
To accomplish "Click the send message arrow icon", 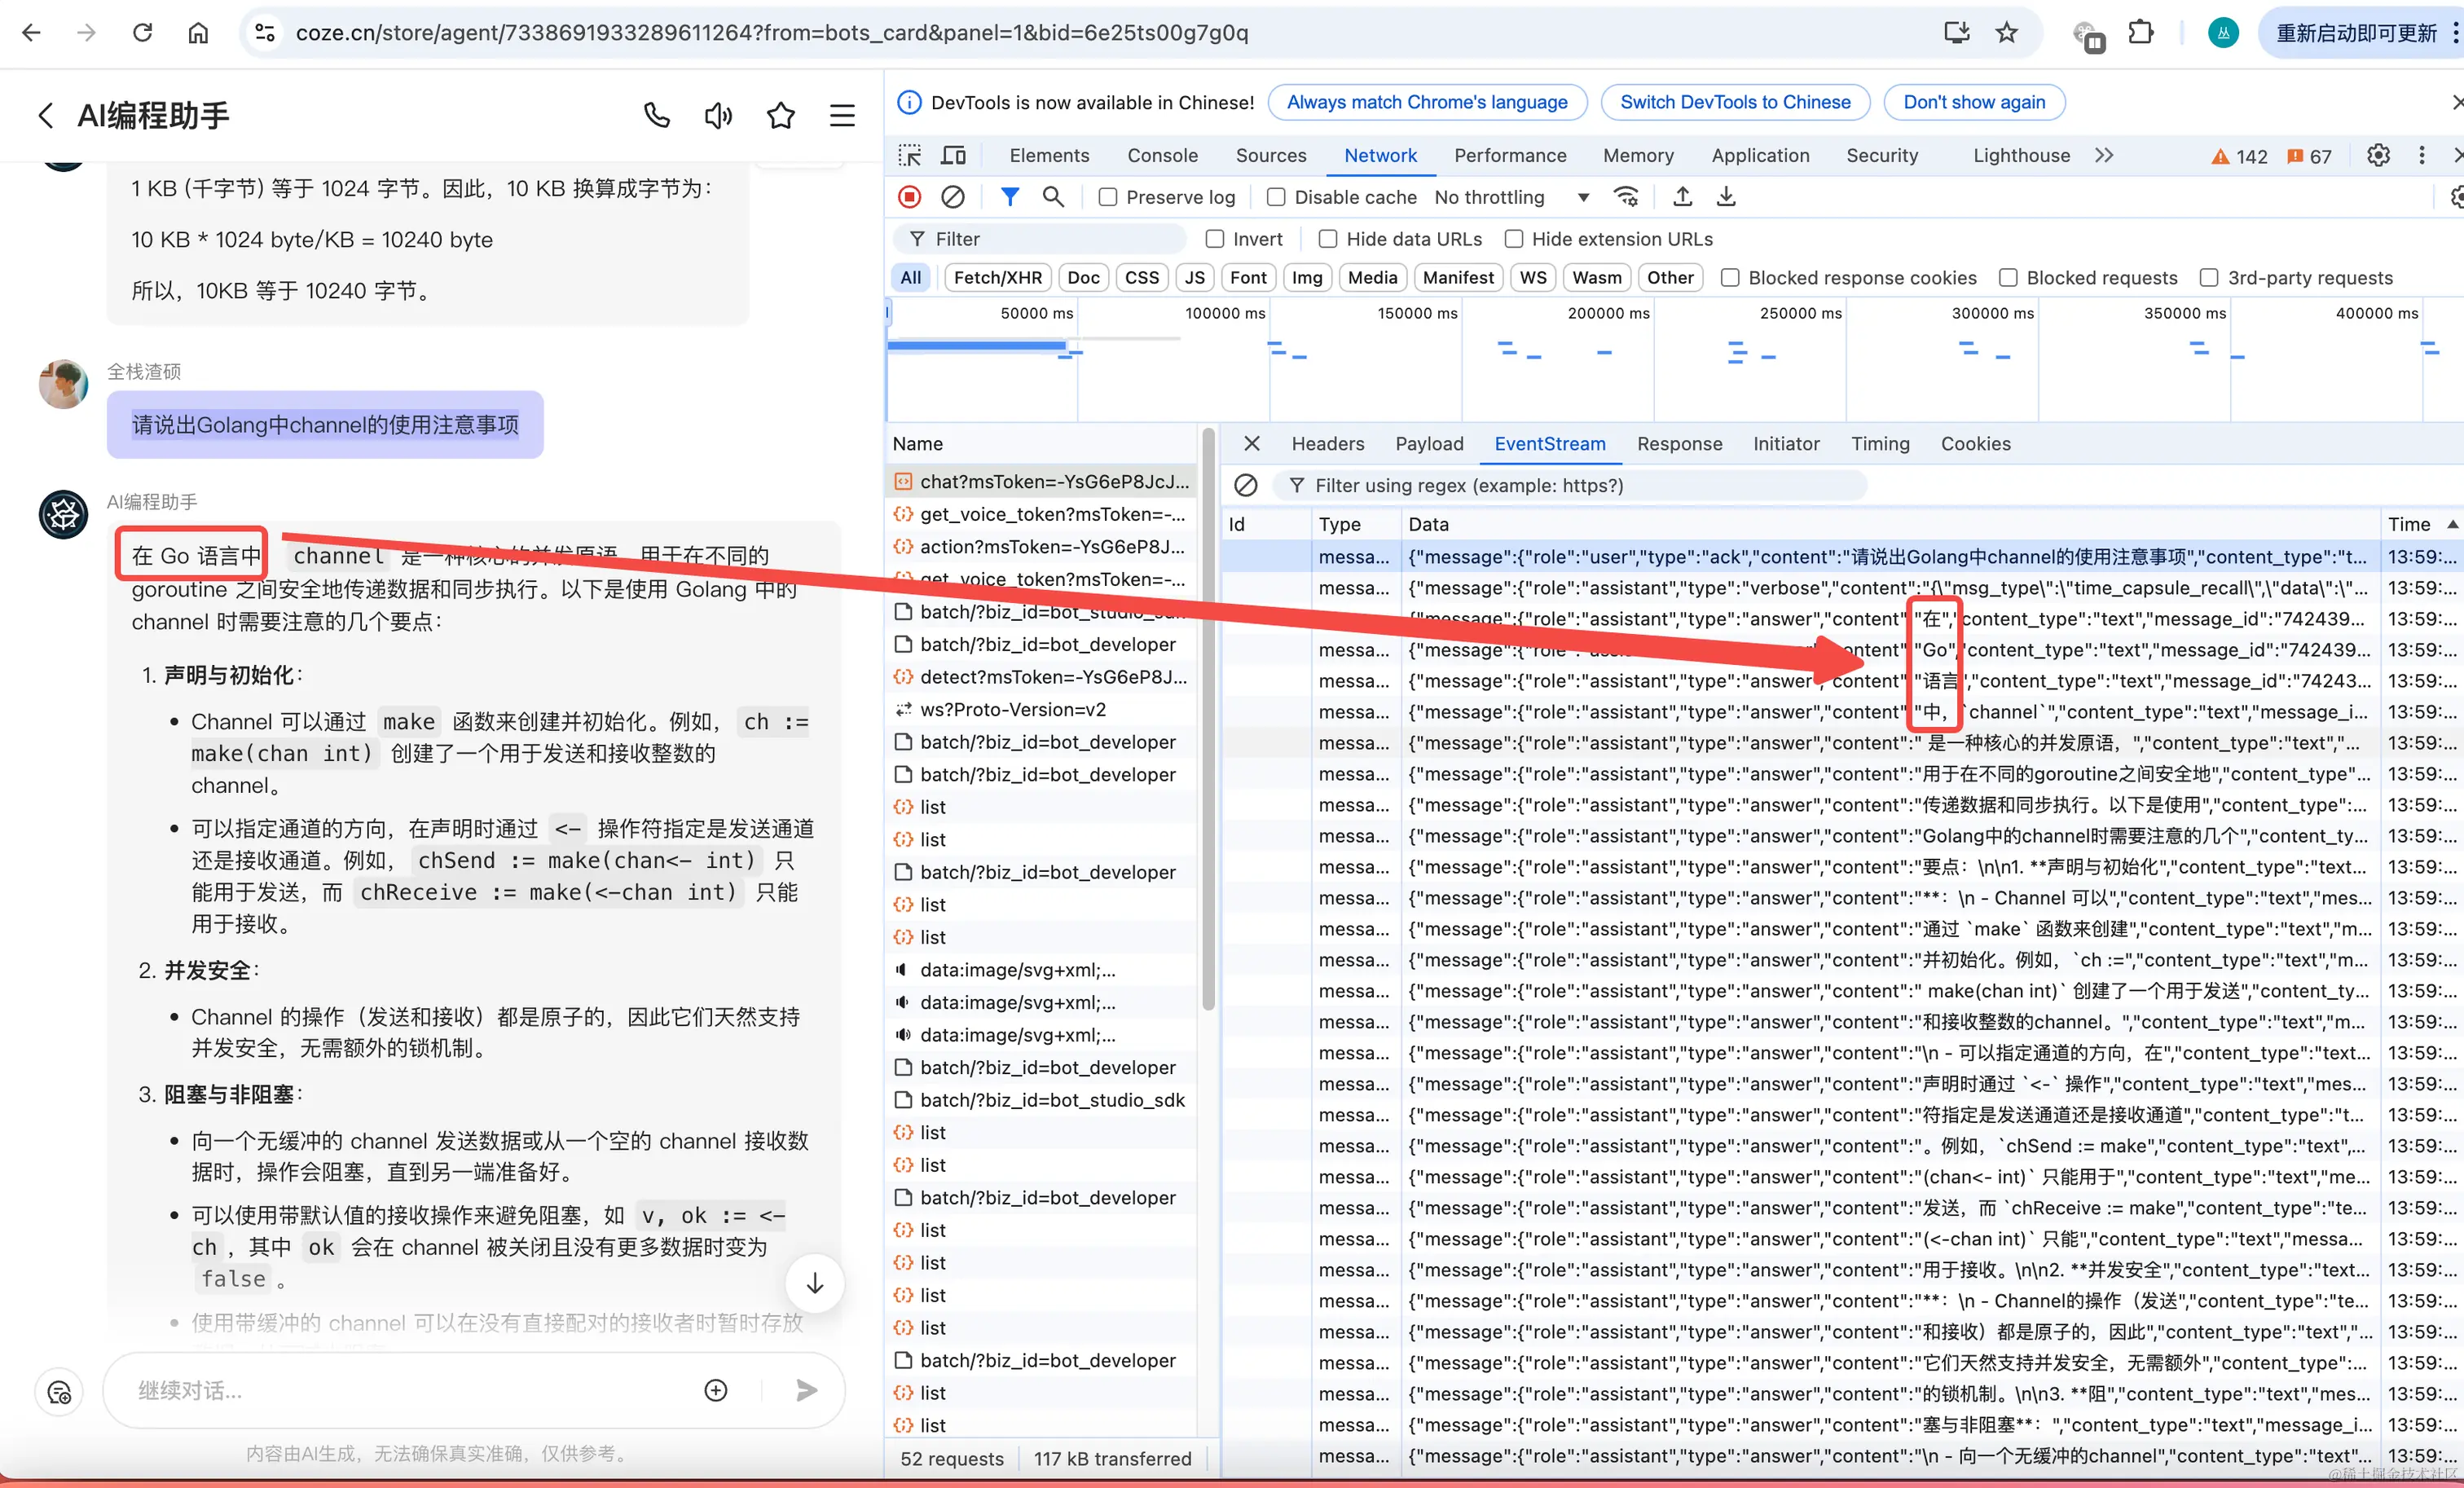I will [x=806, y=1390].
